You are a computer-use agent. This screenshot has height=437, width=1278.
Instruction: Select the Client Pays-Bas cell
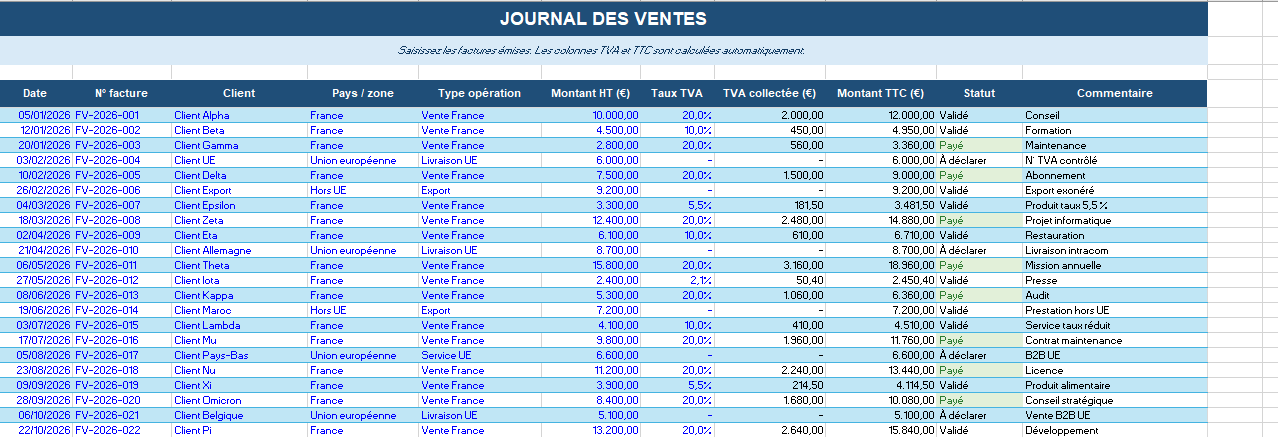(x=239, y=355)
